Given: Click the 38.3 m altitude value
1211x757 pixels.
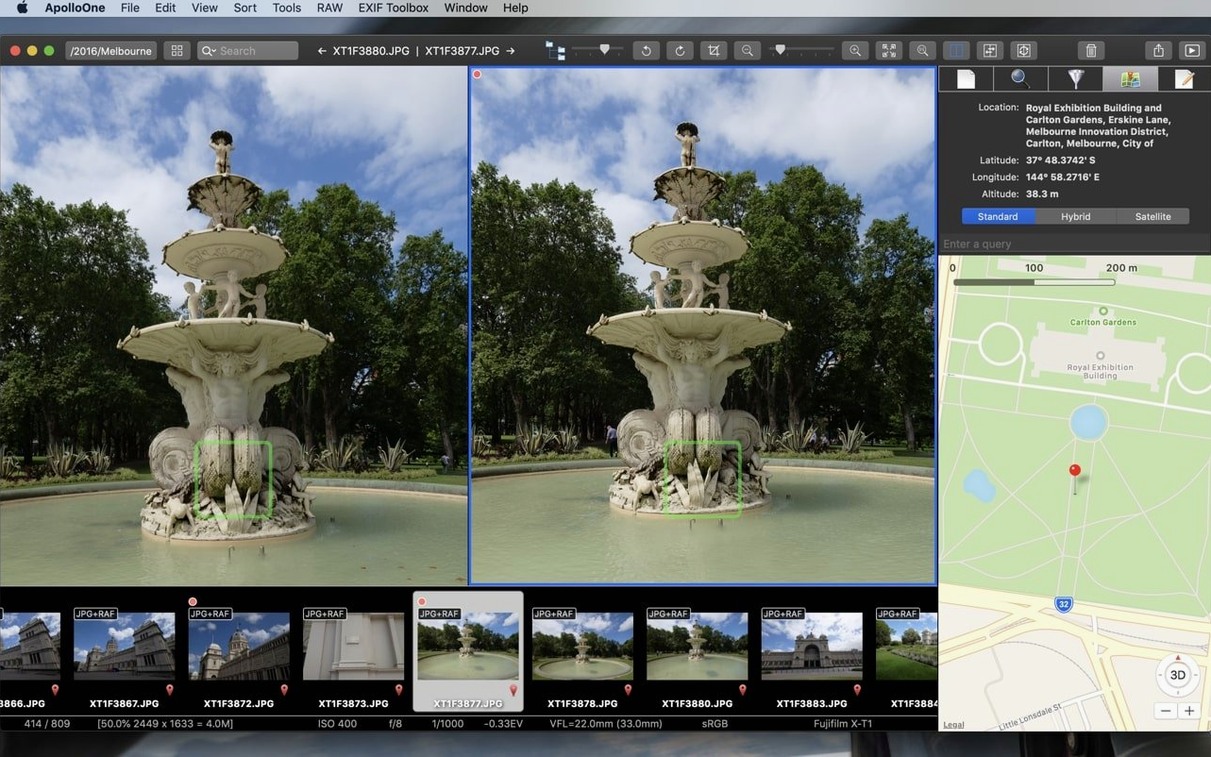Looking at the screenshot, I should point(1043,194).
